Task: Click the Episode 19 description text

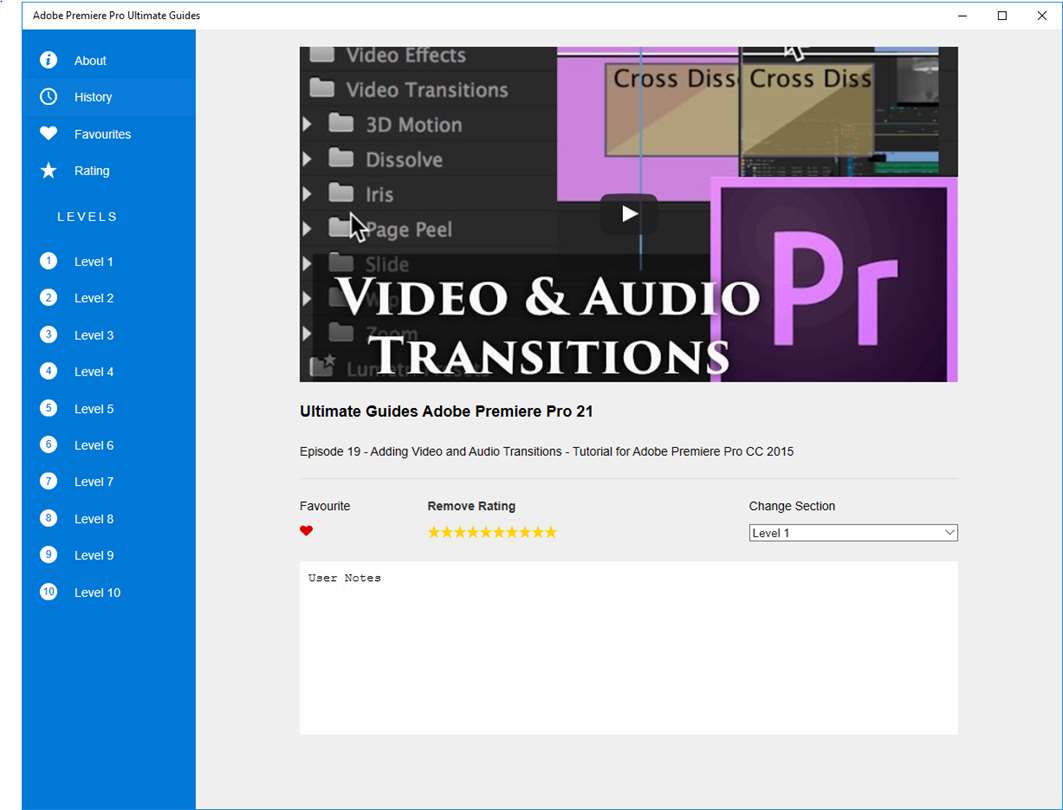Action: click(546, 451)
